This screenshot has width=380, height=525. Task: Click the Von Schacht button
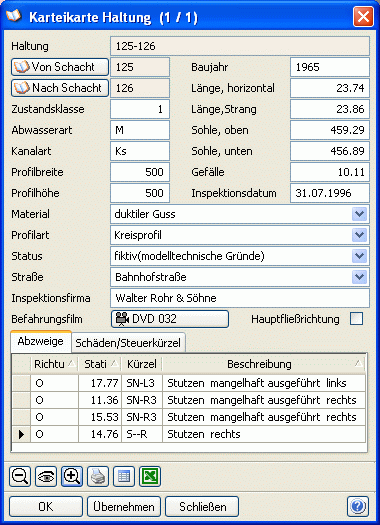[x=60, y=67]
